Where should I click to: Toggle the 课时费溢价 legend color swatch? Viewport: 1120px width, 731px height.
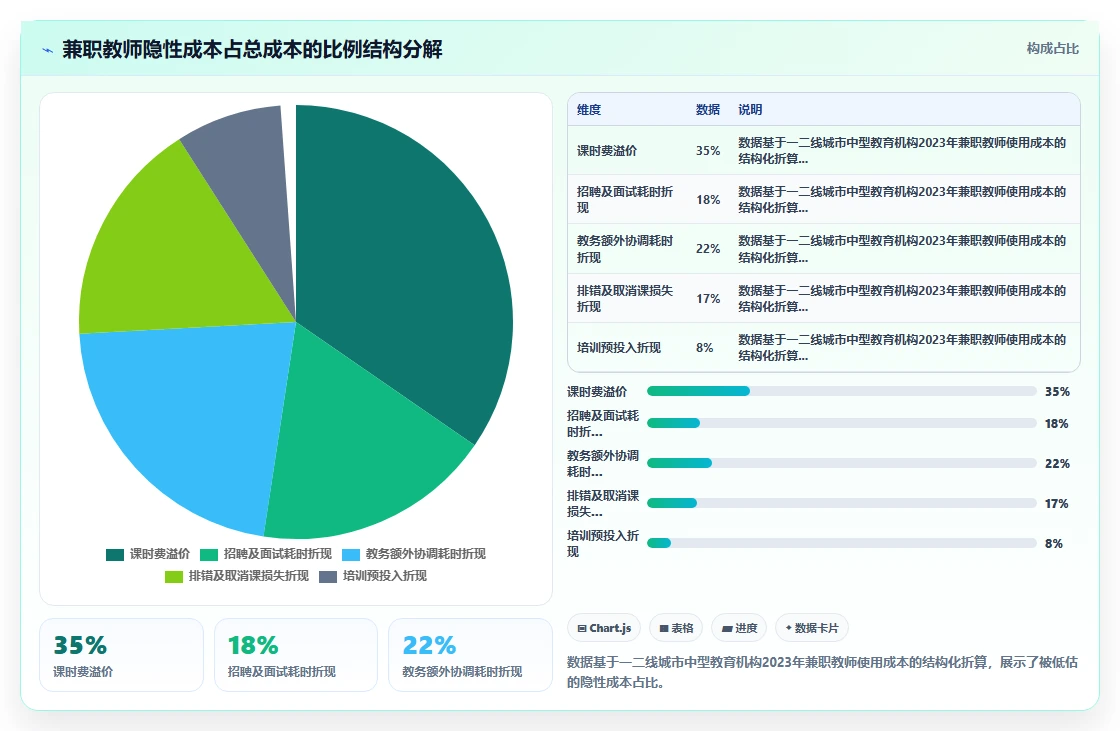point(115,555)
